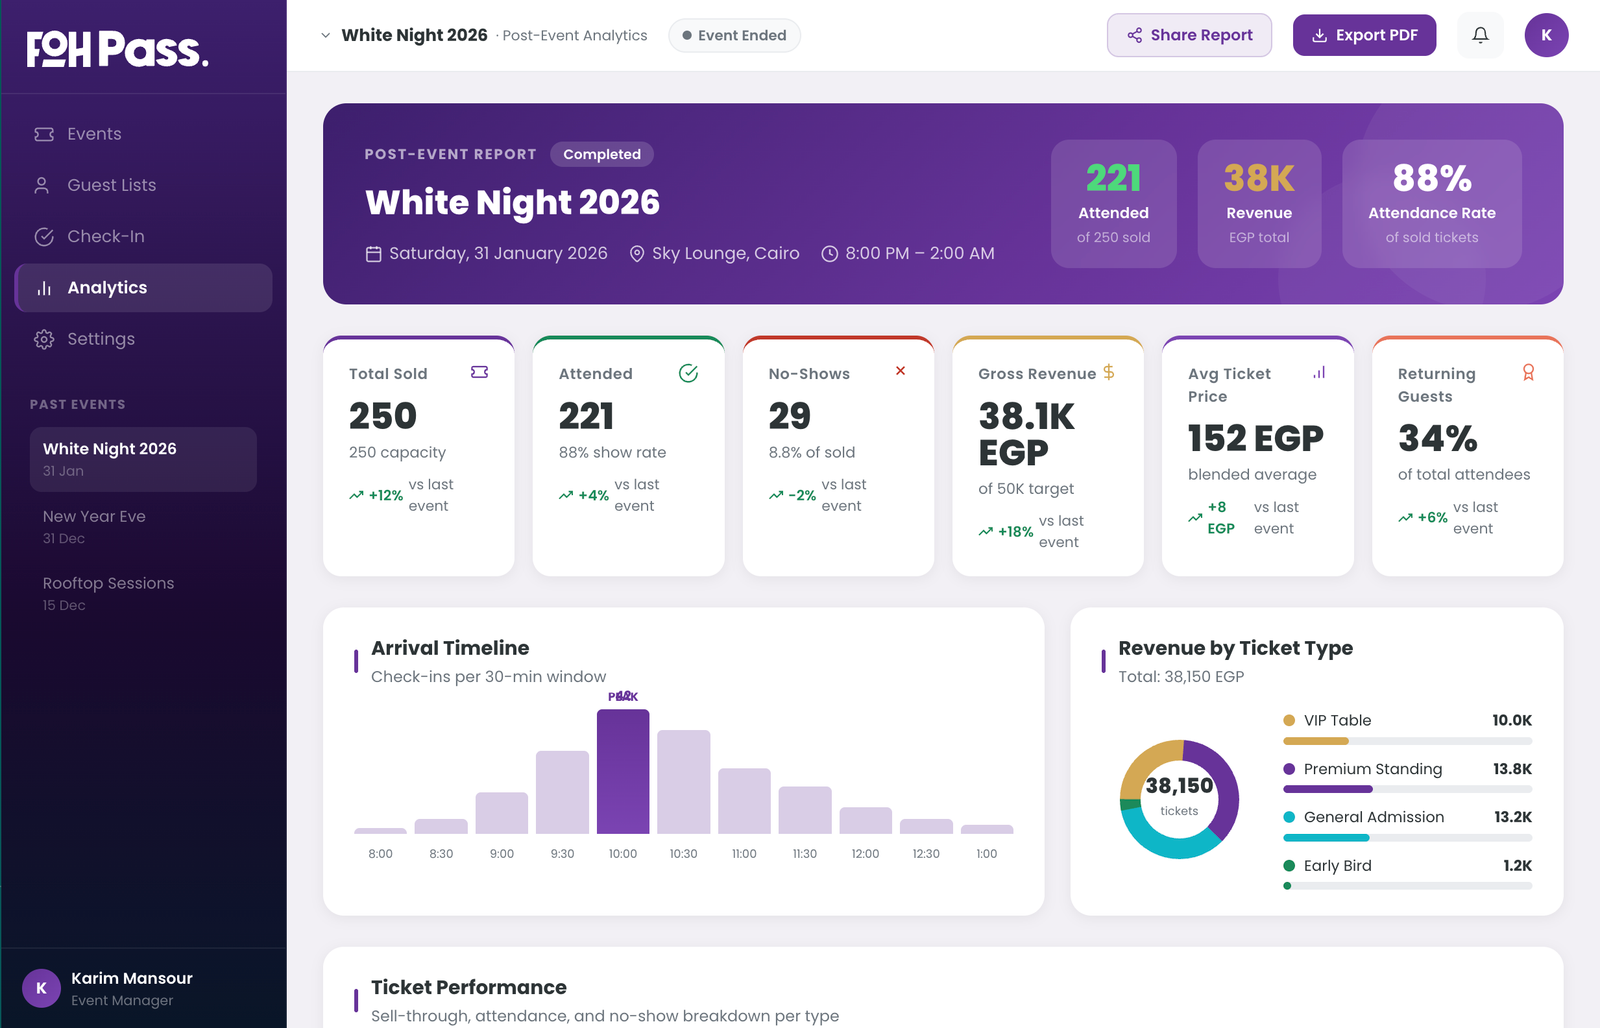Toggle the Event Ended status pill

coord(735,34)
